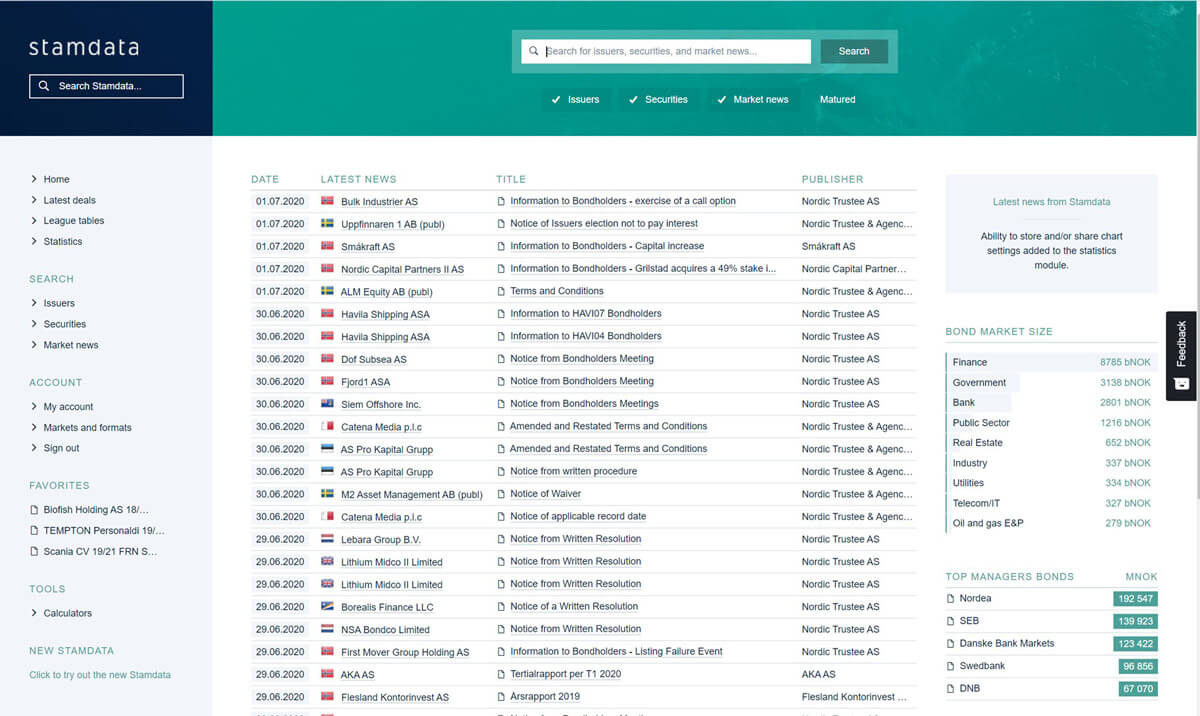
Task: Click the teal Search button
Action: click(854, 51)
